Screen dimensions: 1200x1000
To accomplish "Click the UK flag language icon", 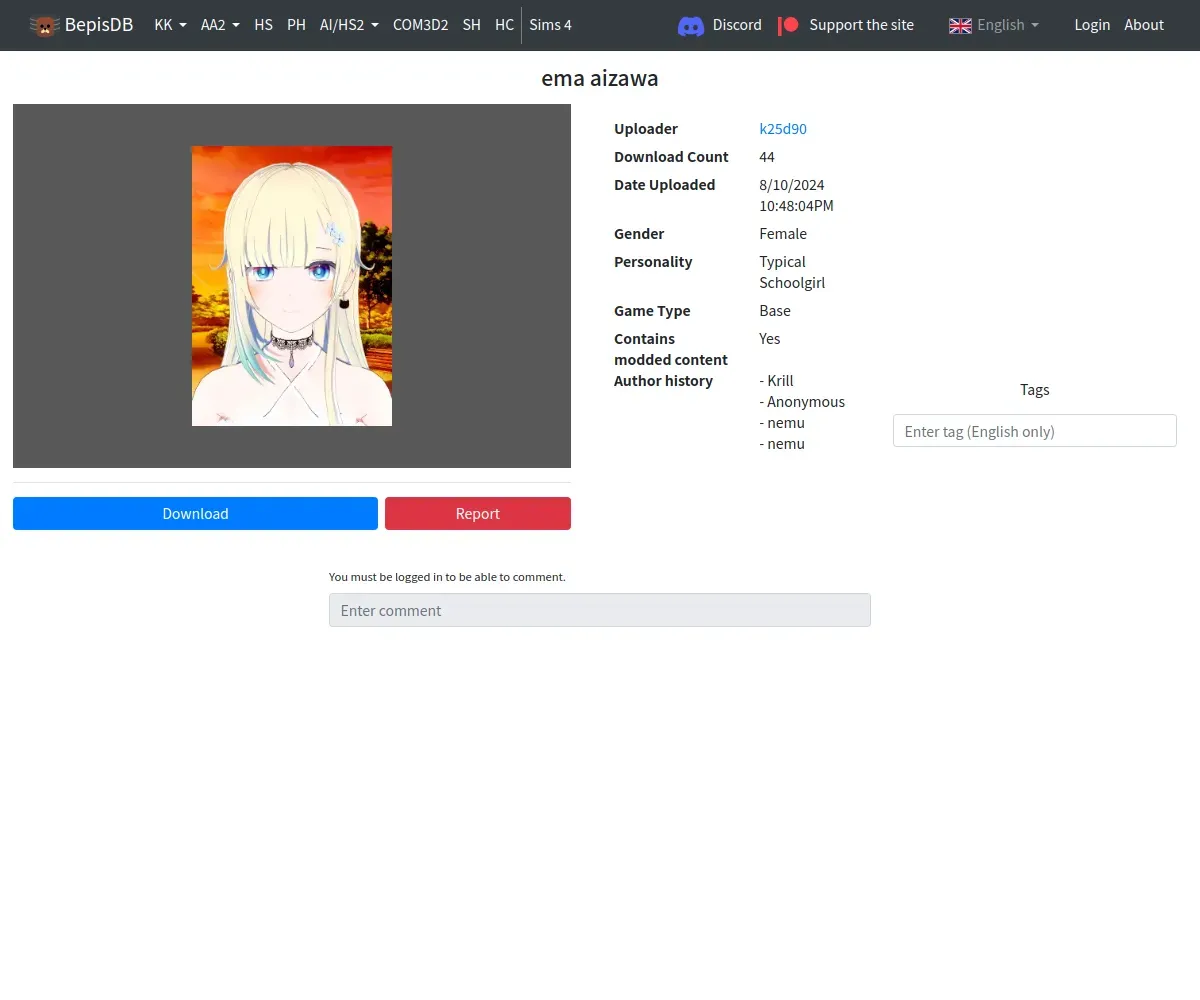I will [960, 25].
